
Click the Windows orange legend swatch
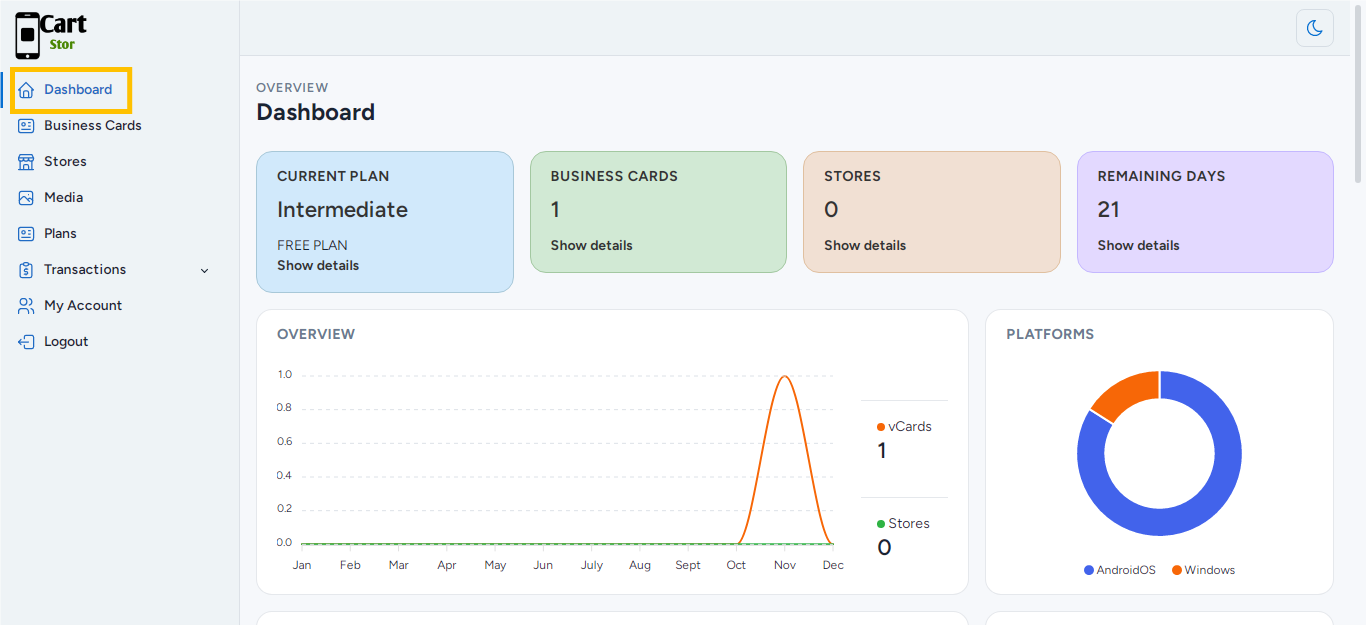point(1177,570)
